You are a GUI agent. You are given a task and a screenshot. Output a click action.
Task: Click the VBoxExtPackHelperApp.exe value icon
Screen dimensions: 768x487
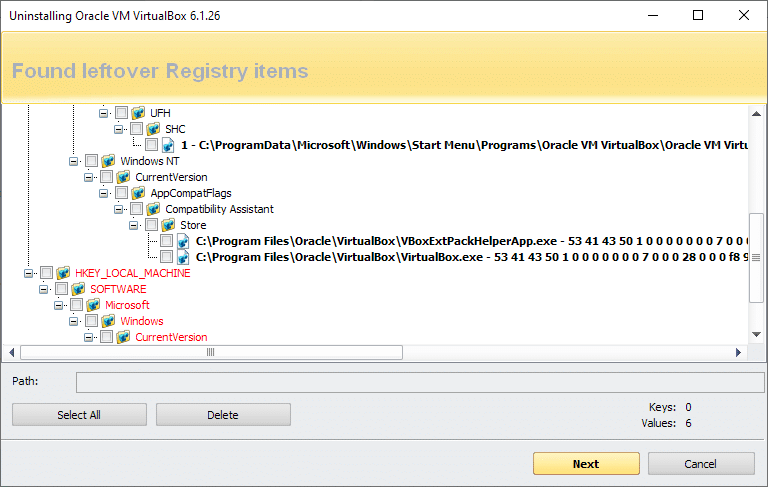coord(183,241)
